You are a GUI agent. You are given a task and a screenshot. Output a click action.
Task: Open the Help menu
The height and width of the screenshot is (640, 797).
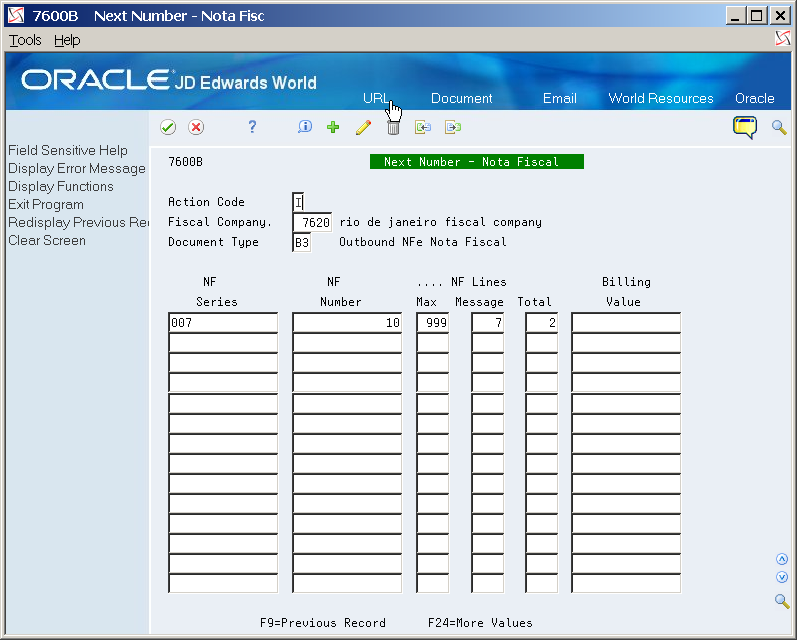(x=67, y=40)
